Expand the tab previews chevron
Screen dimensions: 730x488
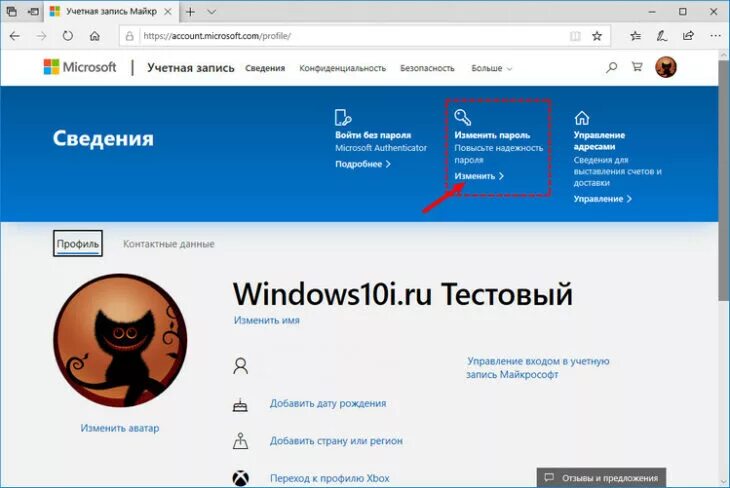coord(212,12)
